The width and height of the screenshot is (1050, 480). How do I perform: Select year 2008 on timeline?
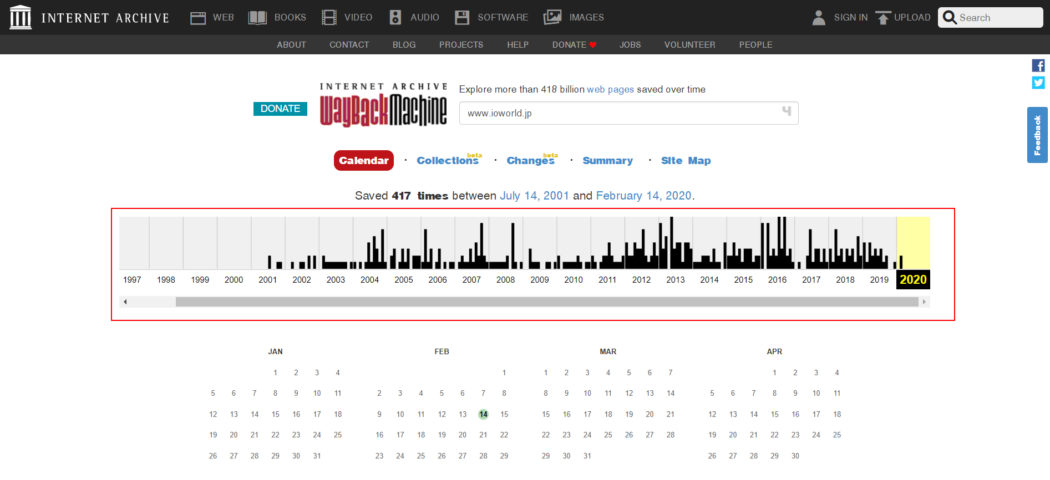coord(506,280)
